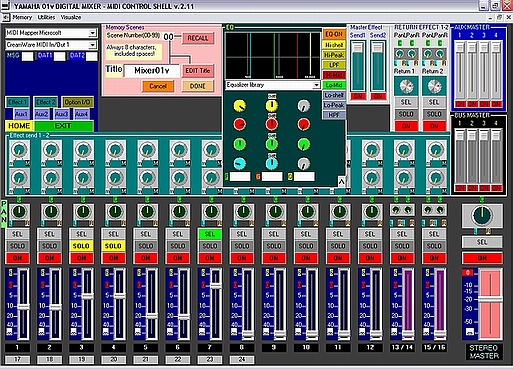Click the orange Cancel button
The height and width of the screenshot is (369, 513).
tap(158, 86)
